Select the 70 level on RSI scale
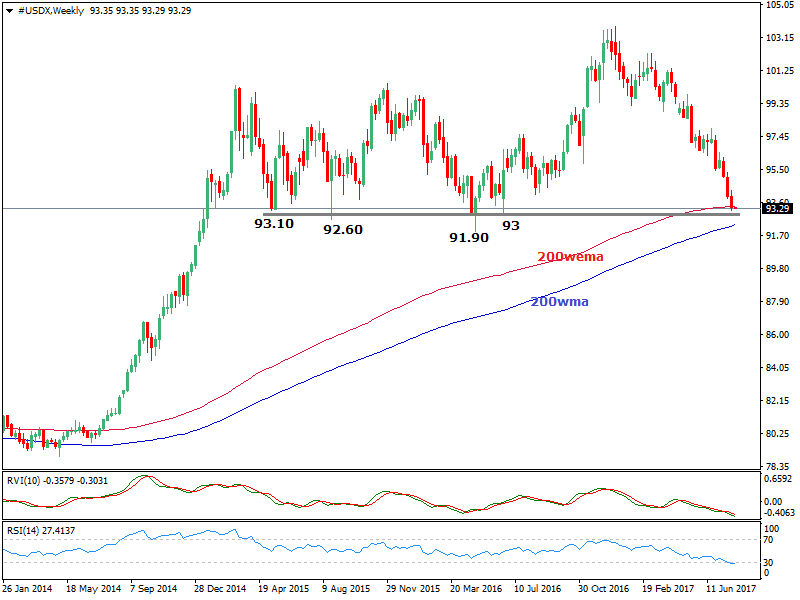The width and height of the screenshot is (800, 600). 770,541
